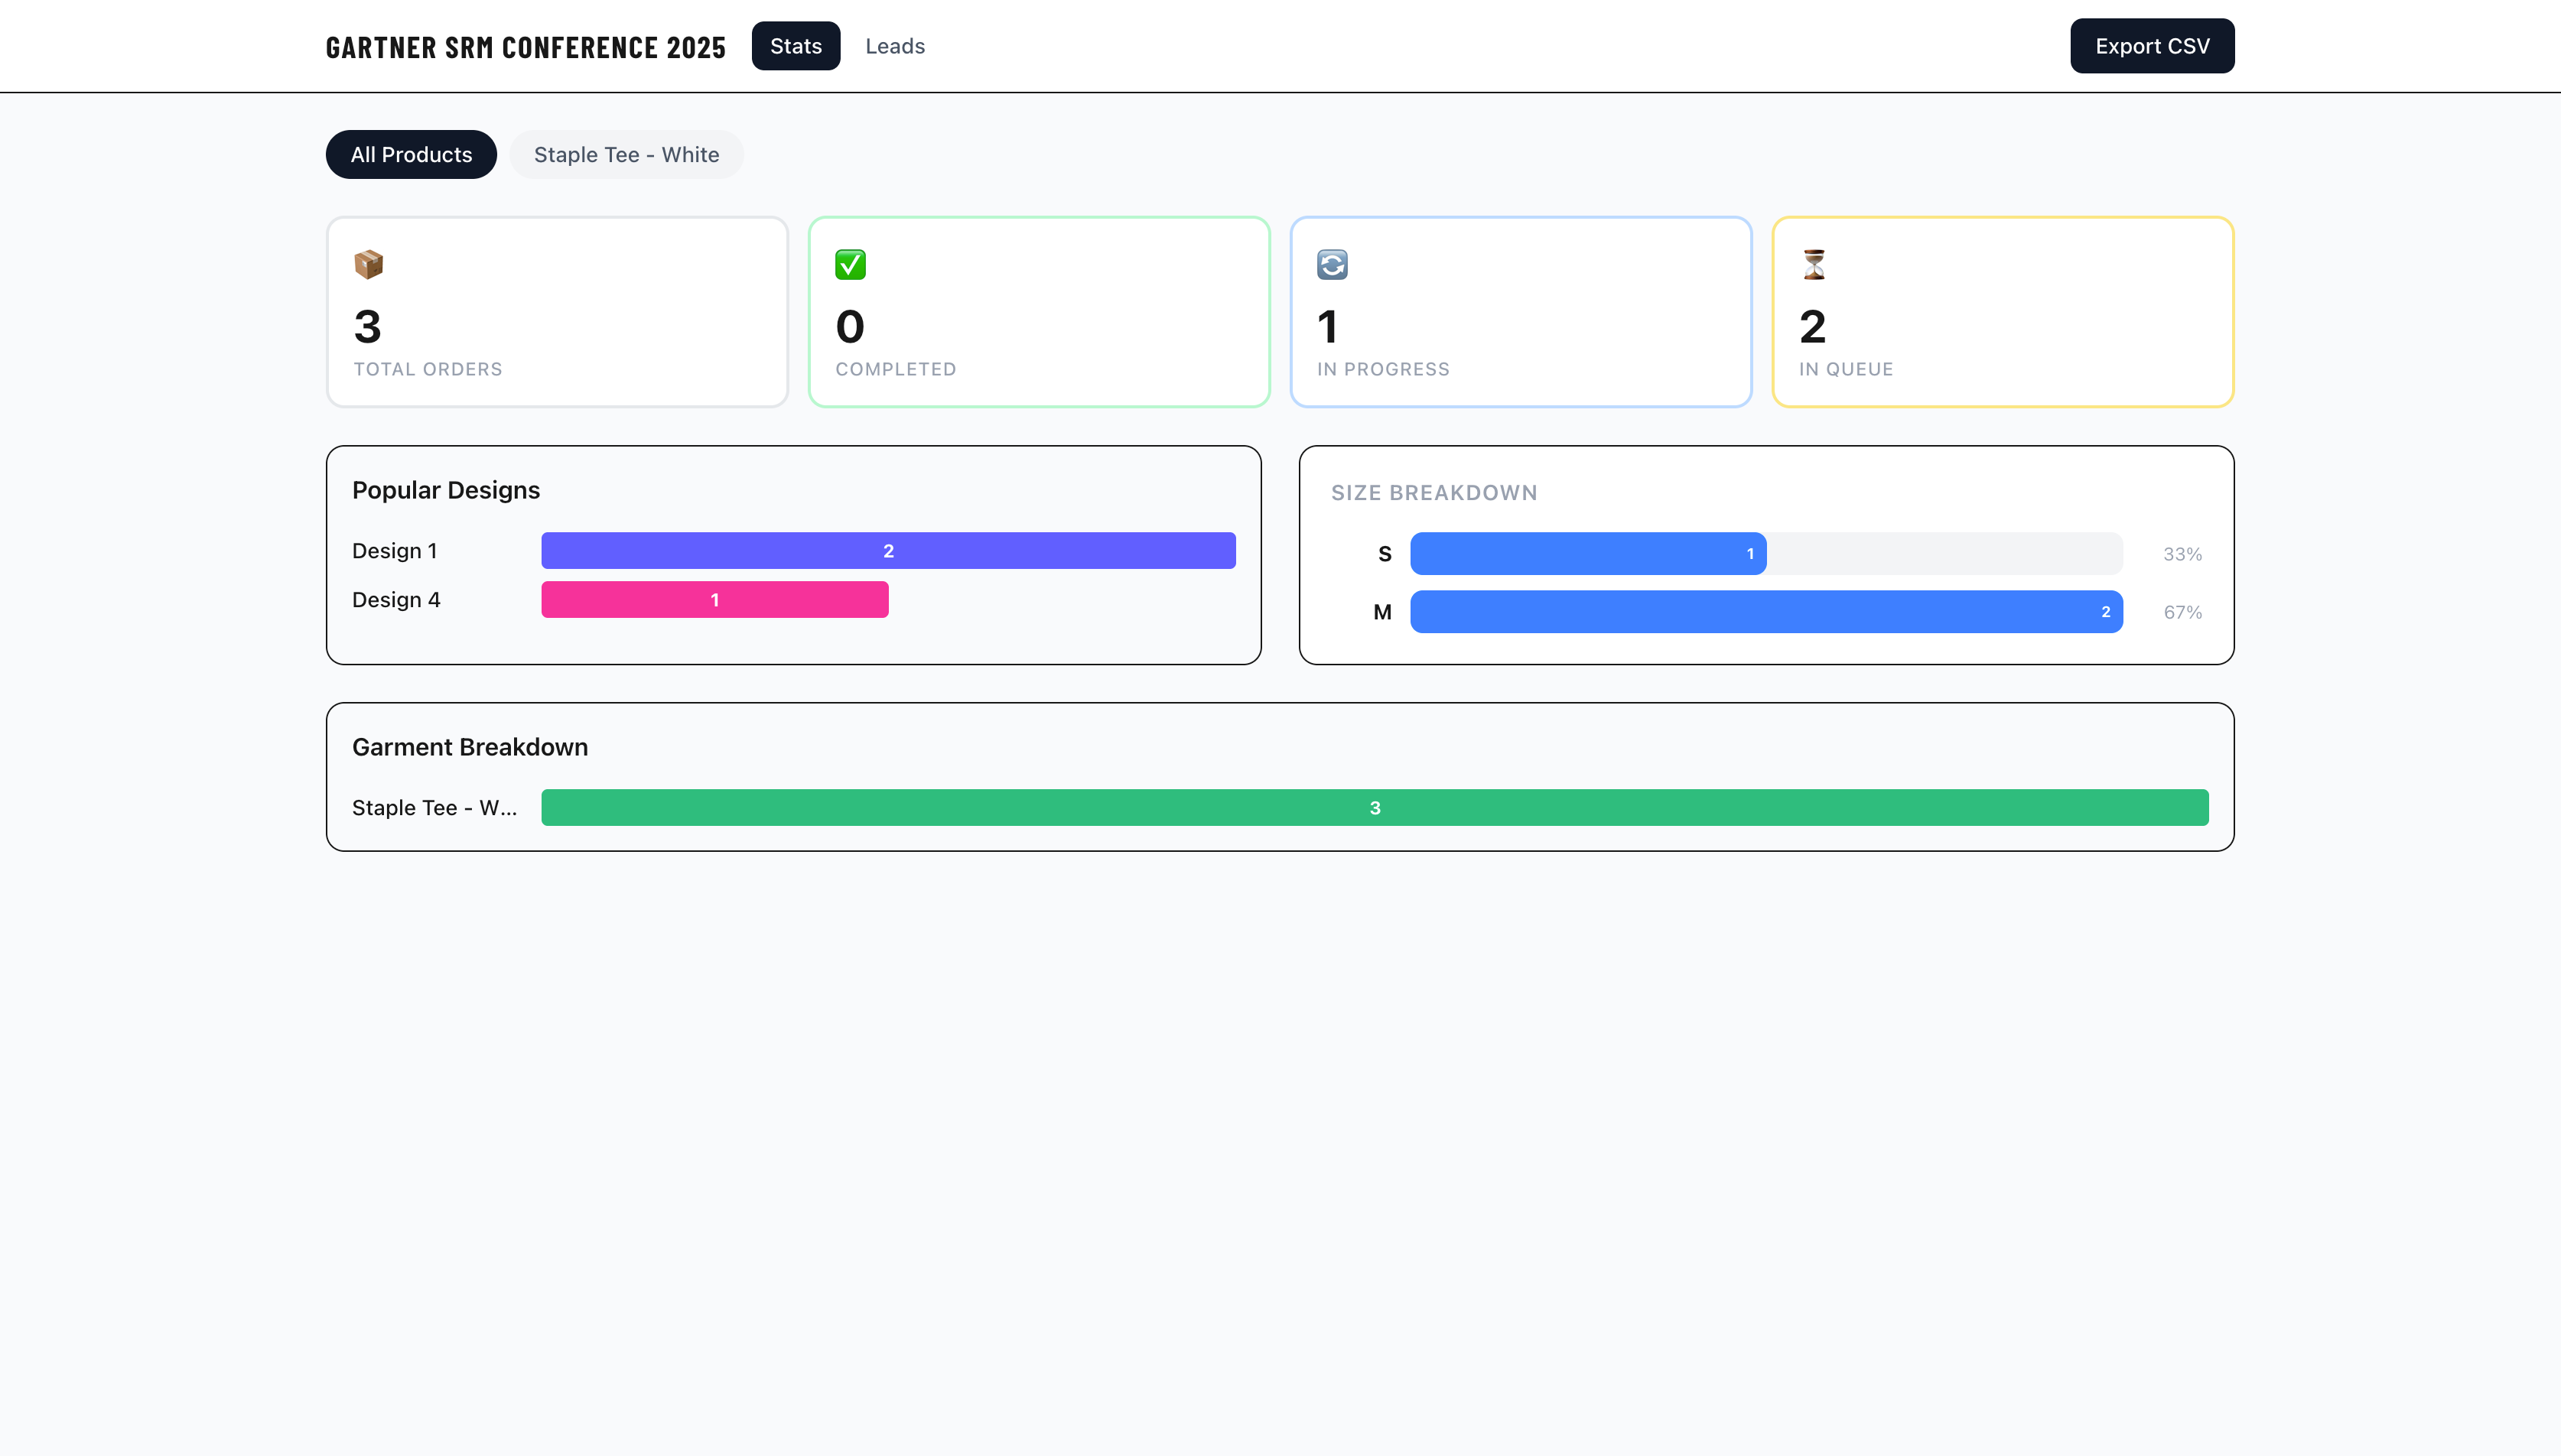
Task: Switch to the Leads tab
Action: [894, 46]
